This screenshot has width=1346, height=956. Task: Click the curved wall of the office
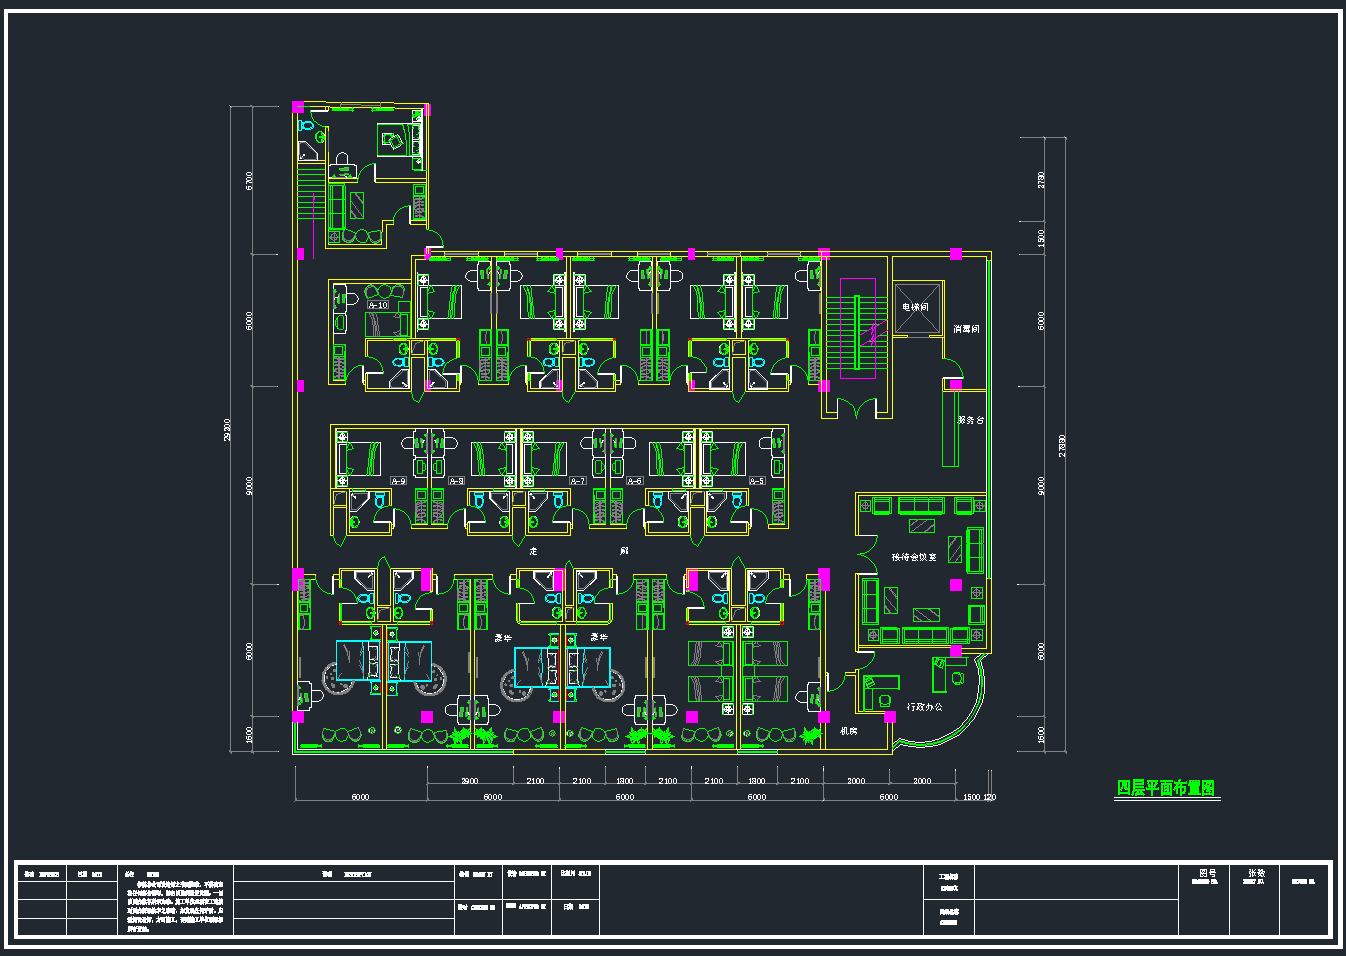tap(968, 718)
